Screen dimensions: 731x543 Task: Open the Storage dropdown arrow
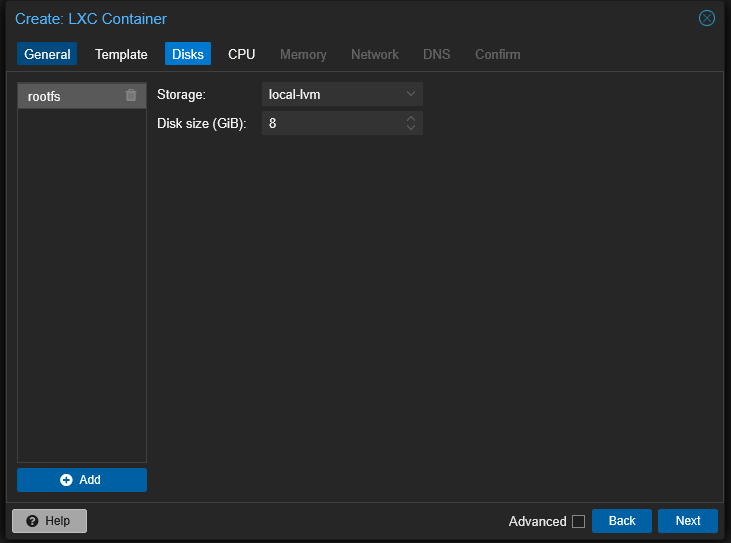coord(411,94)
